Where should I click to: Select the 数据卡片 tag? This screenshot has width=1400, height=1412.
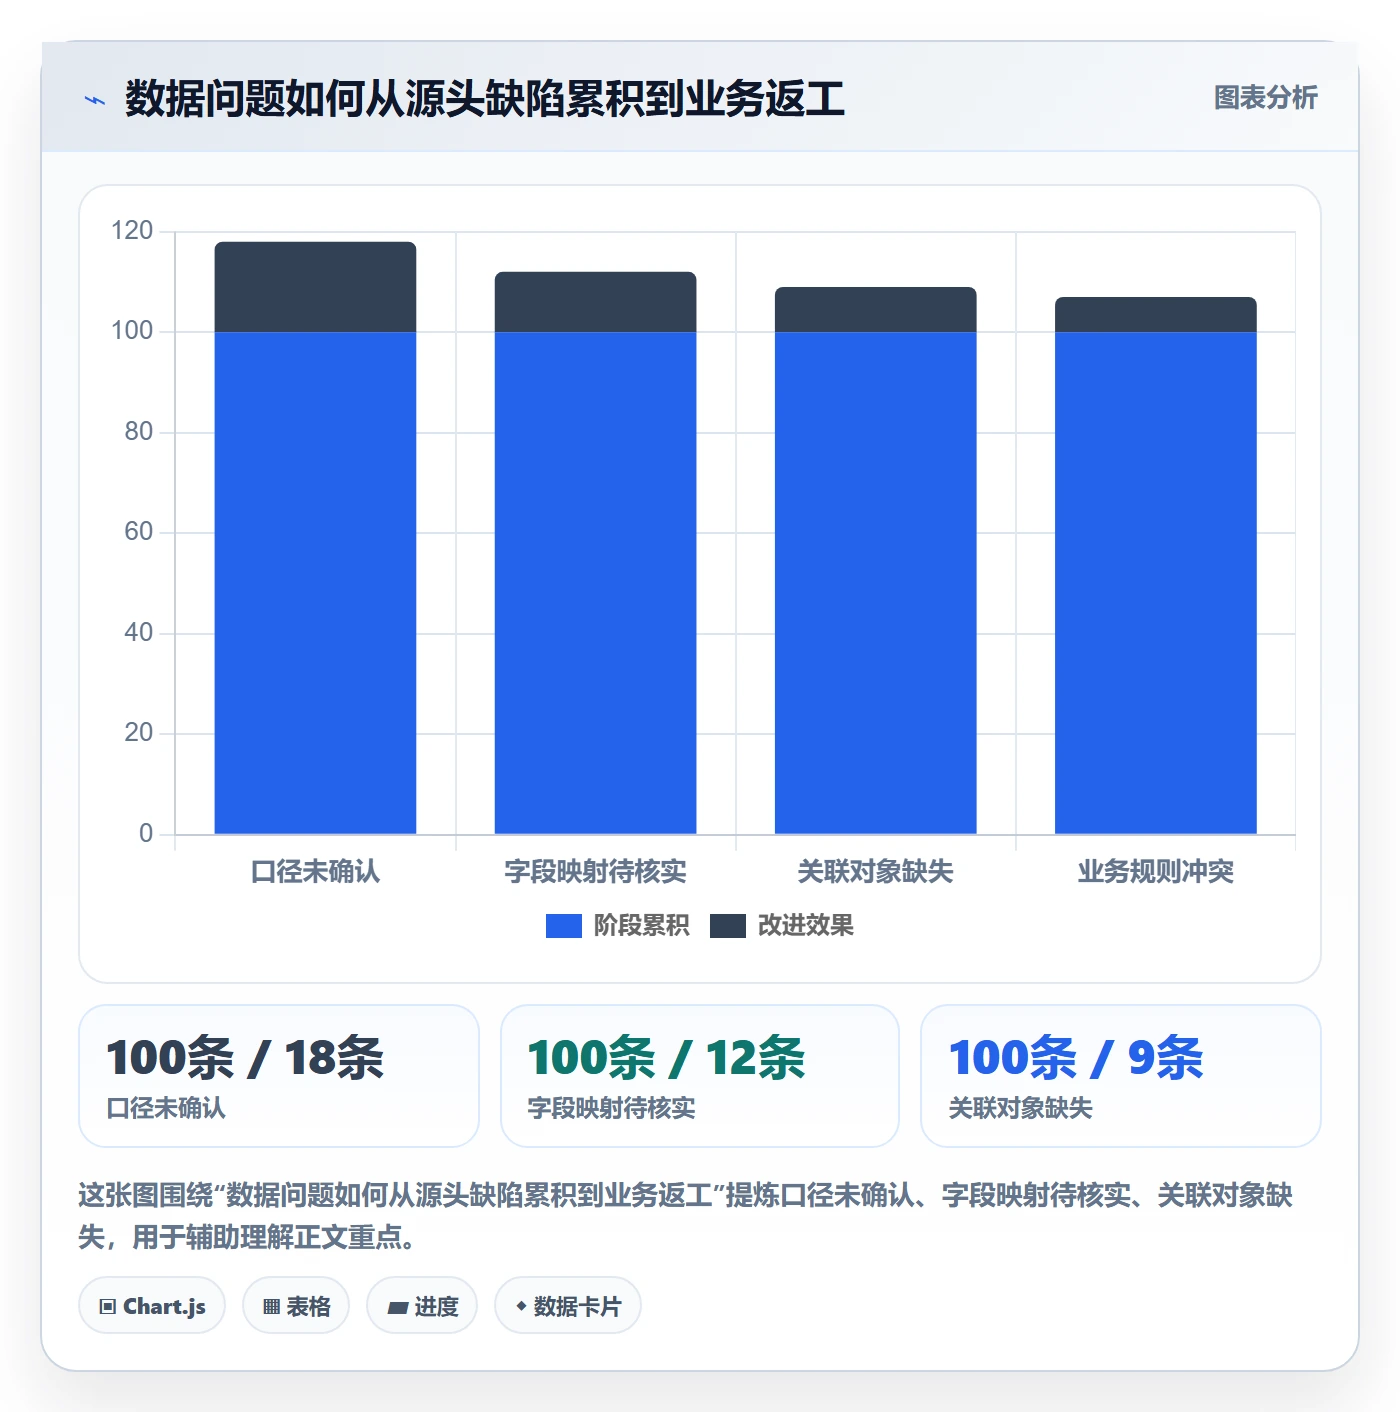pos(568,1306)
